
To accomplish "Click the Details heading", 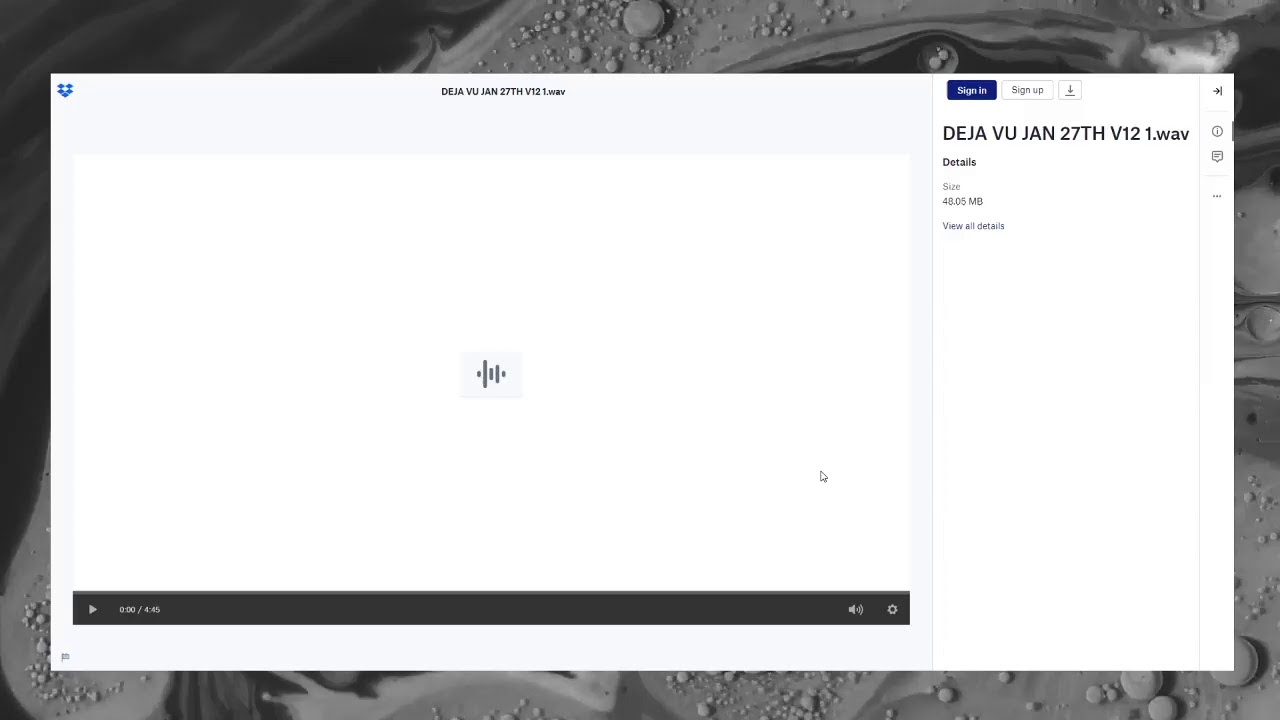I will [x=959, y=162].
